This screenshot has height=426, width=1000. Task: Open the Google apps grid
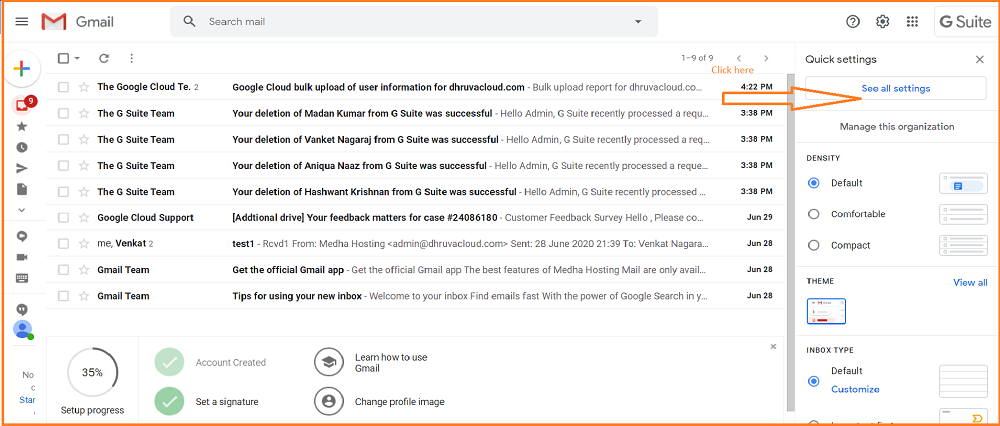[x=912, y=21]
